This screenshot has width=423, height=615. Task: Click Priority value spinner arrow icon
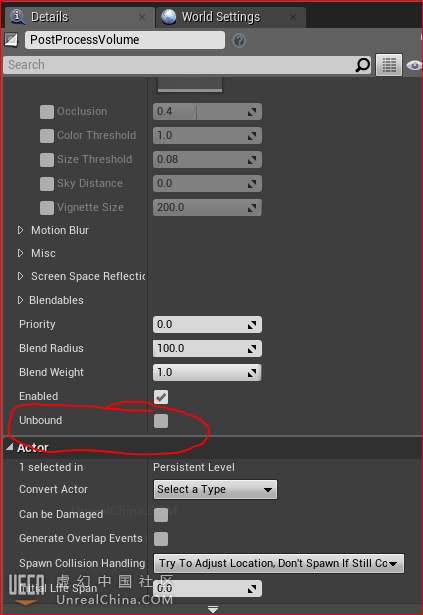(x=252, y=325)
